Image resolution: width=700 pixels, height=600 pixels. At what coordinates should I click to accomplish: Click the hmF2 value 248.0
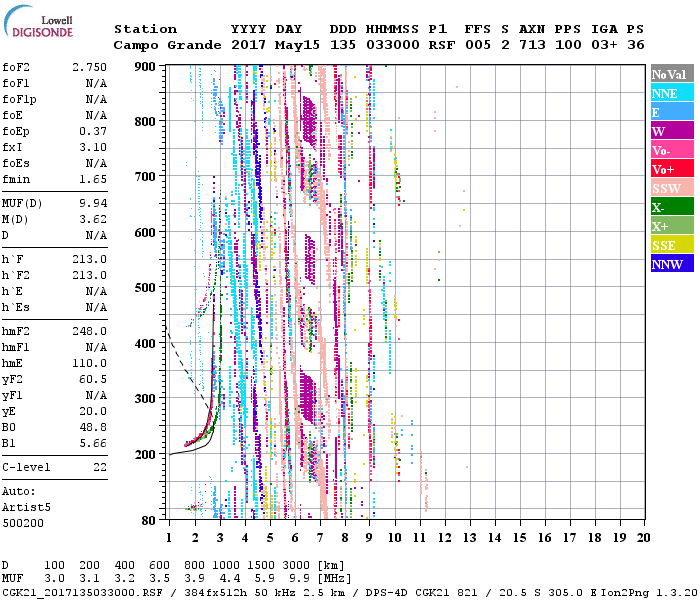coord(89,331)
